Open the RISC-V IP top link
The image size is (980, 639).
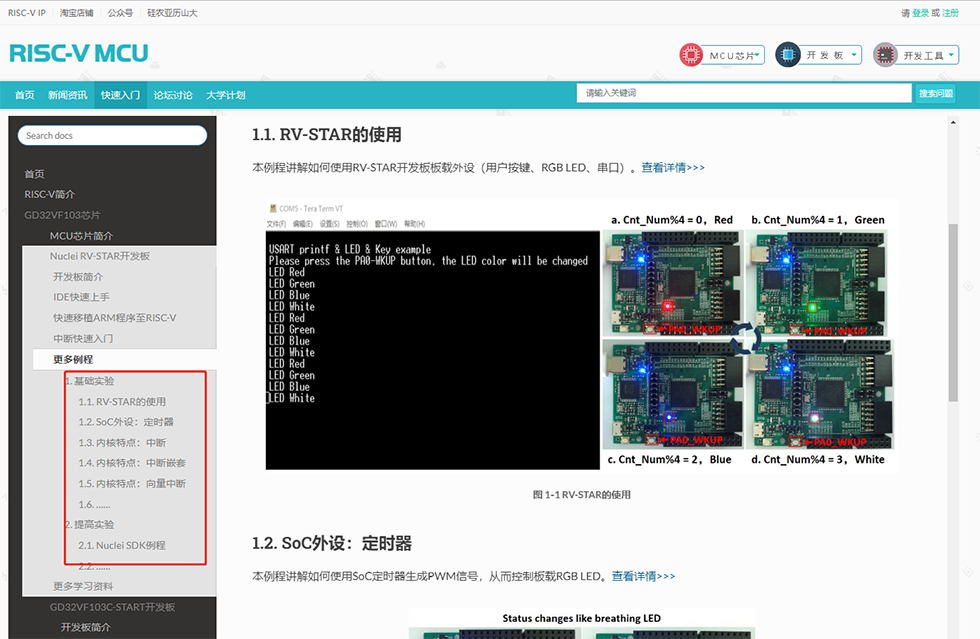27,13
